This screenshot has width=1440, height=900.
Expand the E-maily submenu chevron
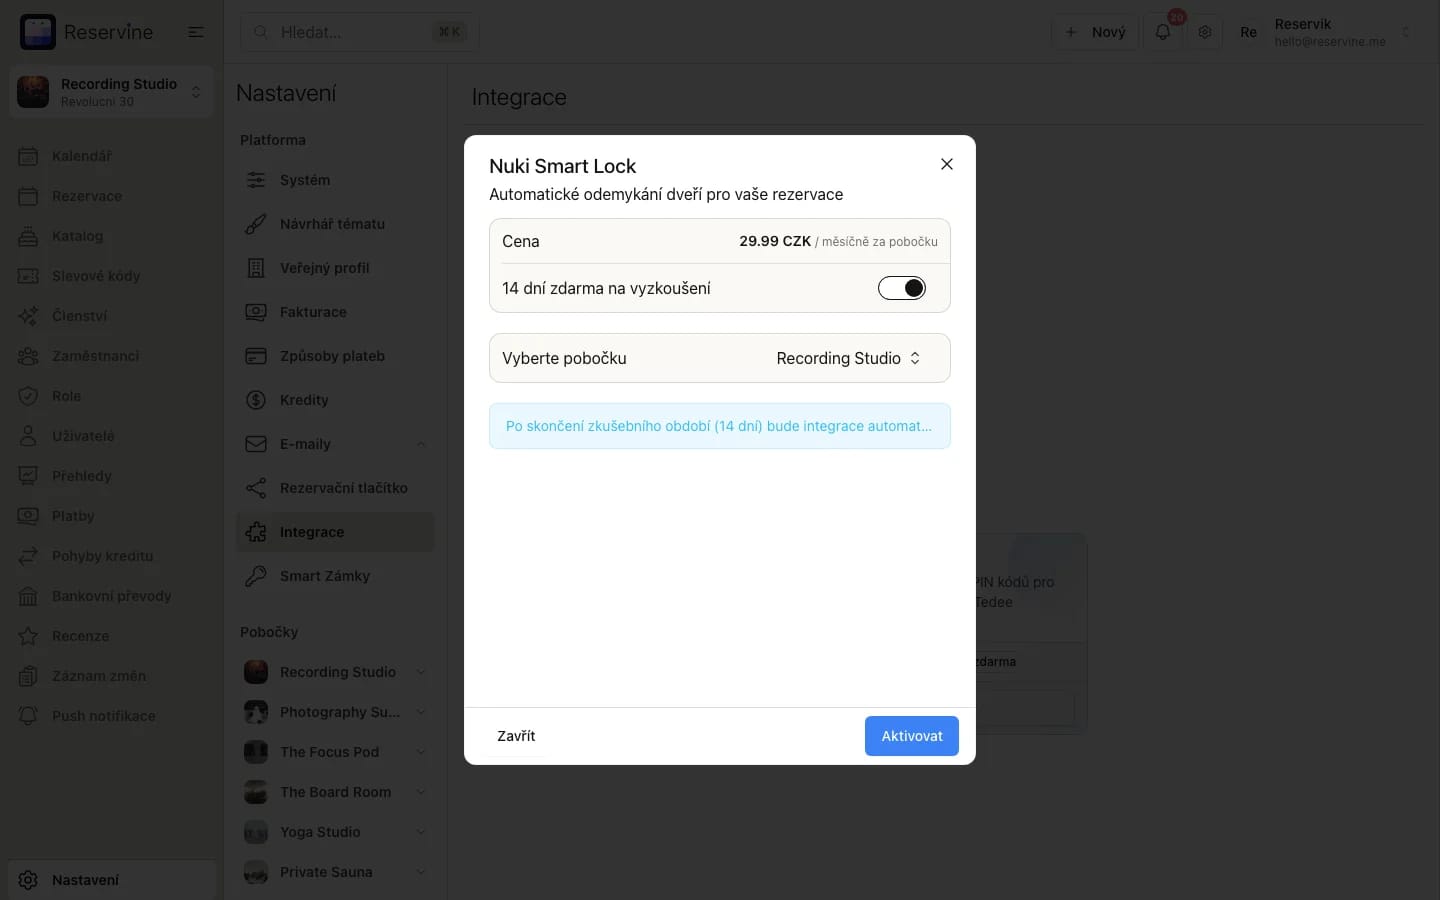coord(421,444)
